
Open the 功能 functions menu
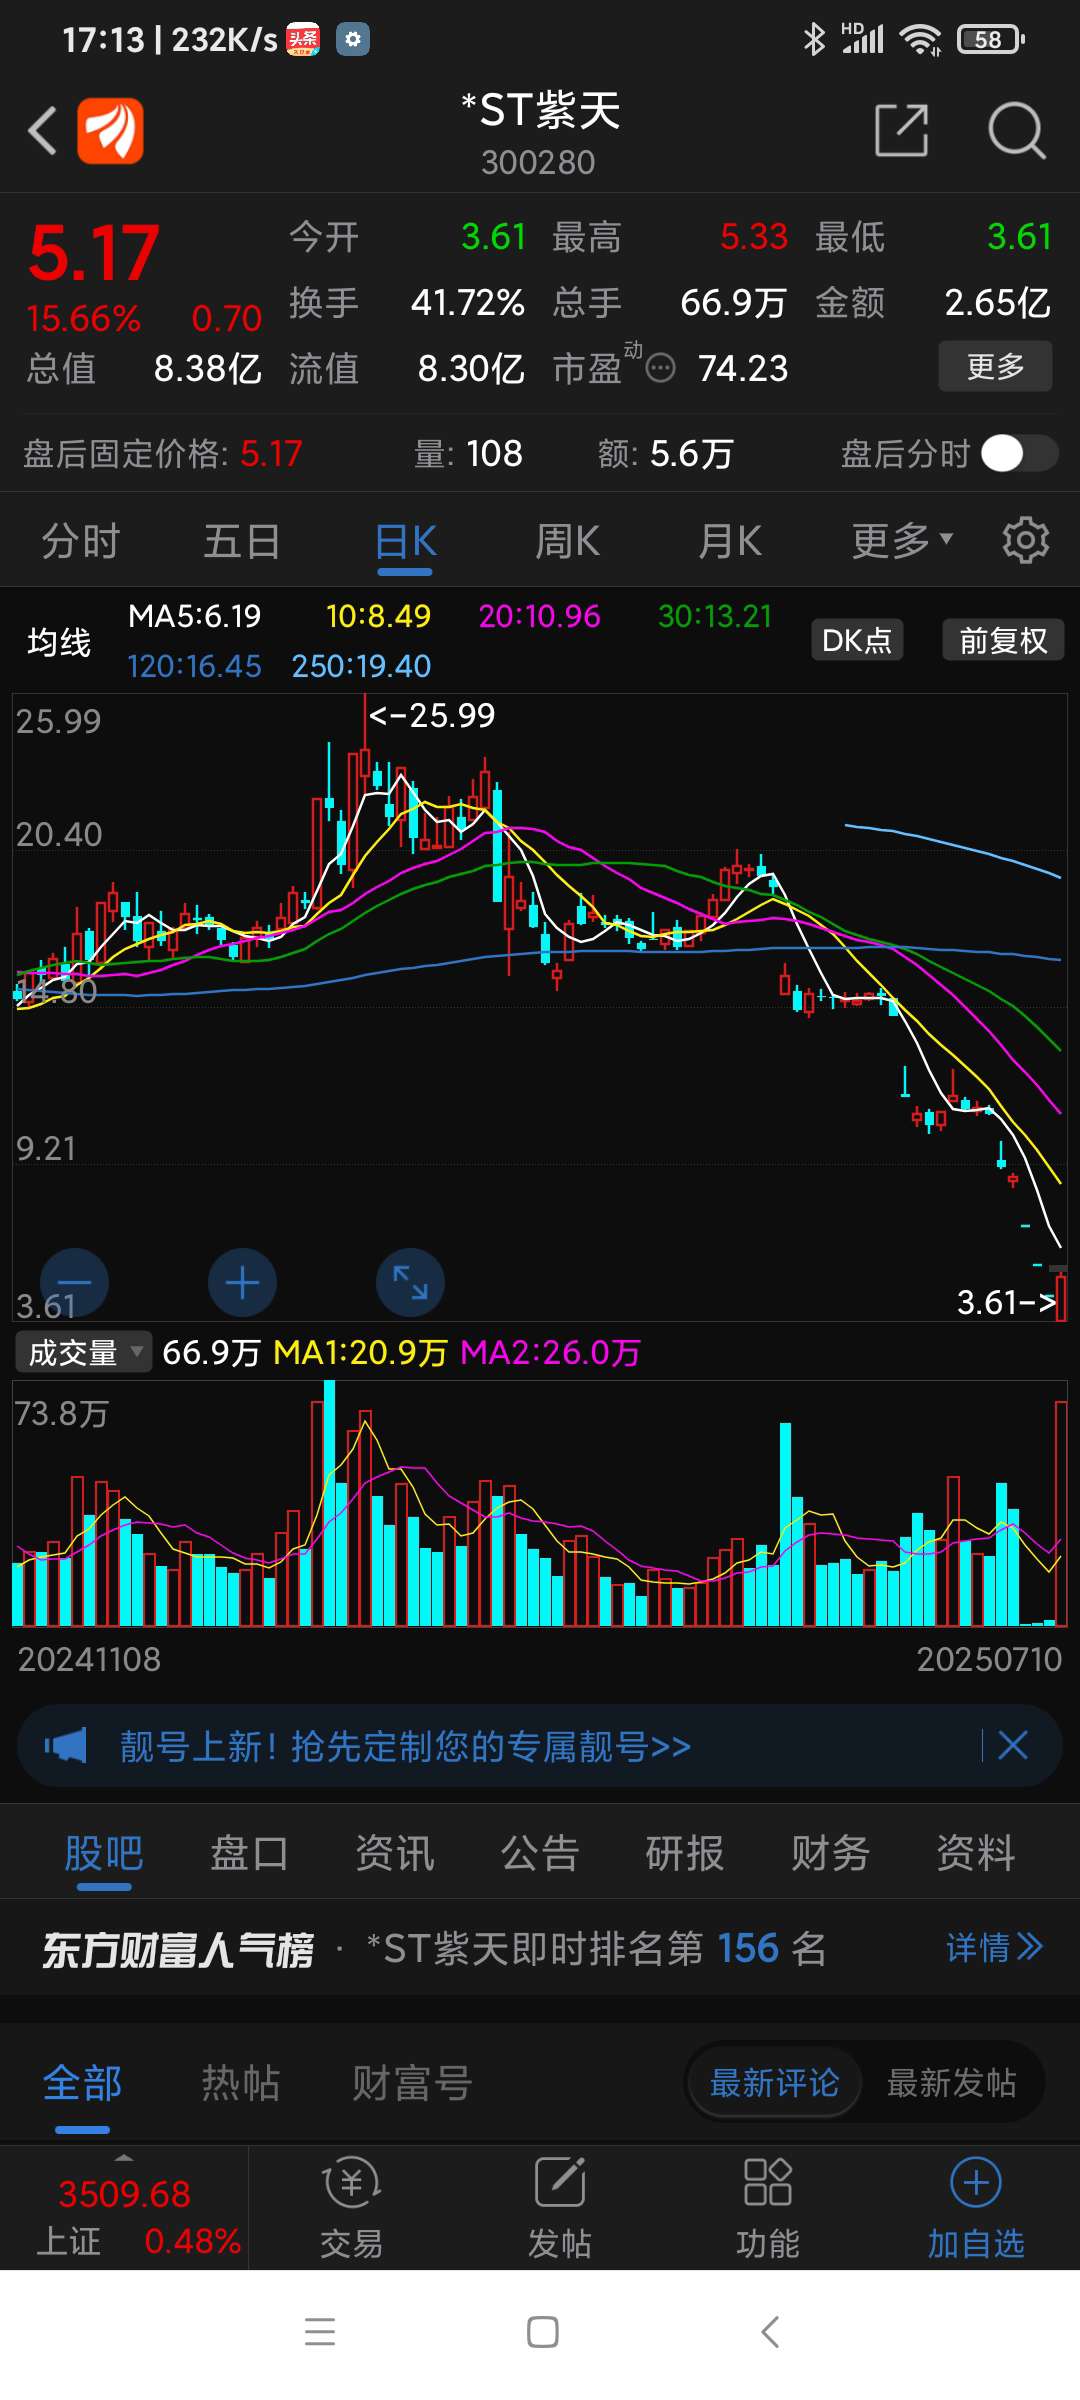tap(768, 2208)
